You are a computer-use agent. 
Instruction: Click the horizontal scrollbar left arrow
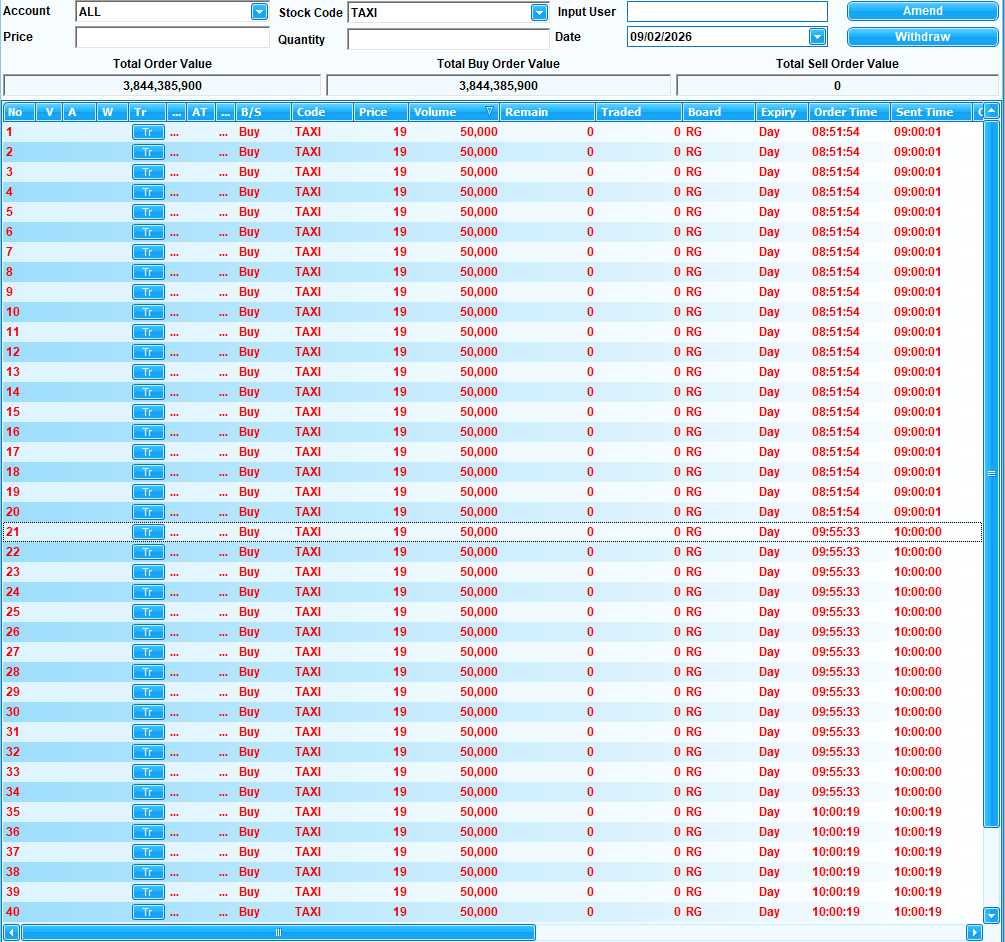point(12,932)
